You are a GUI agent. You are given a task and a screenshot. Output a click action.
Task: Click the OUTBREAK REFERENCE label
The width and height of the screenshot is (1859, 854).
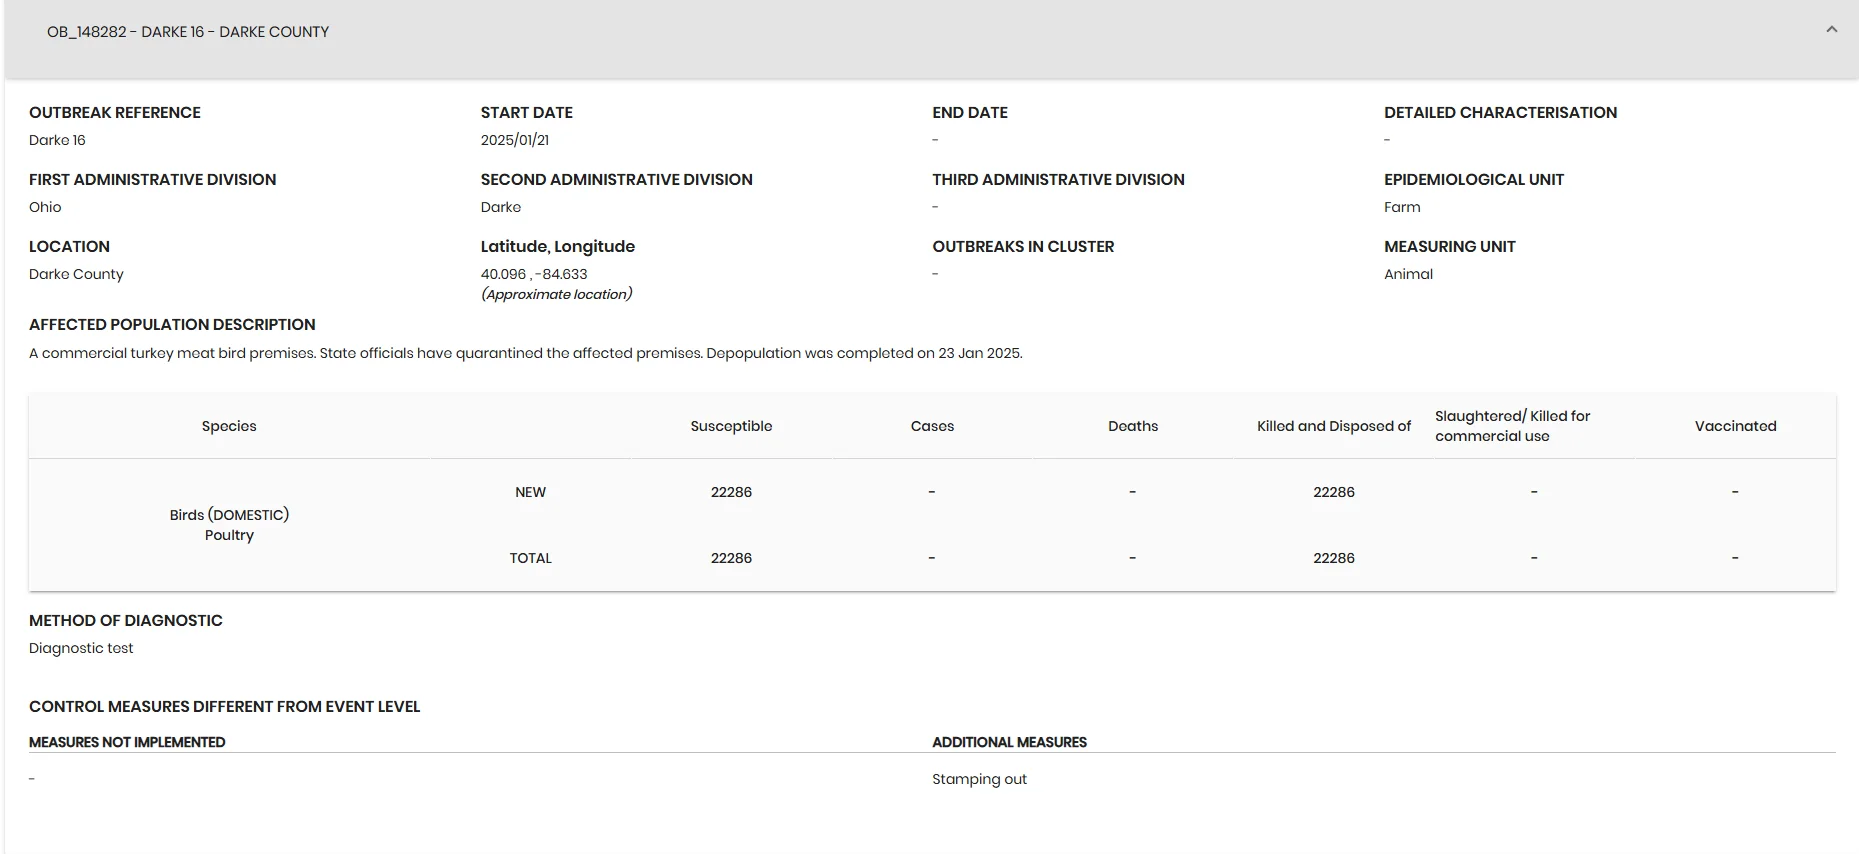pyautogui.click(x=115, y=113)
